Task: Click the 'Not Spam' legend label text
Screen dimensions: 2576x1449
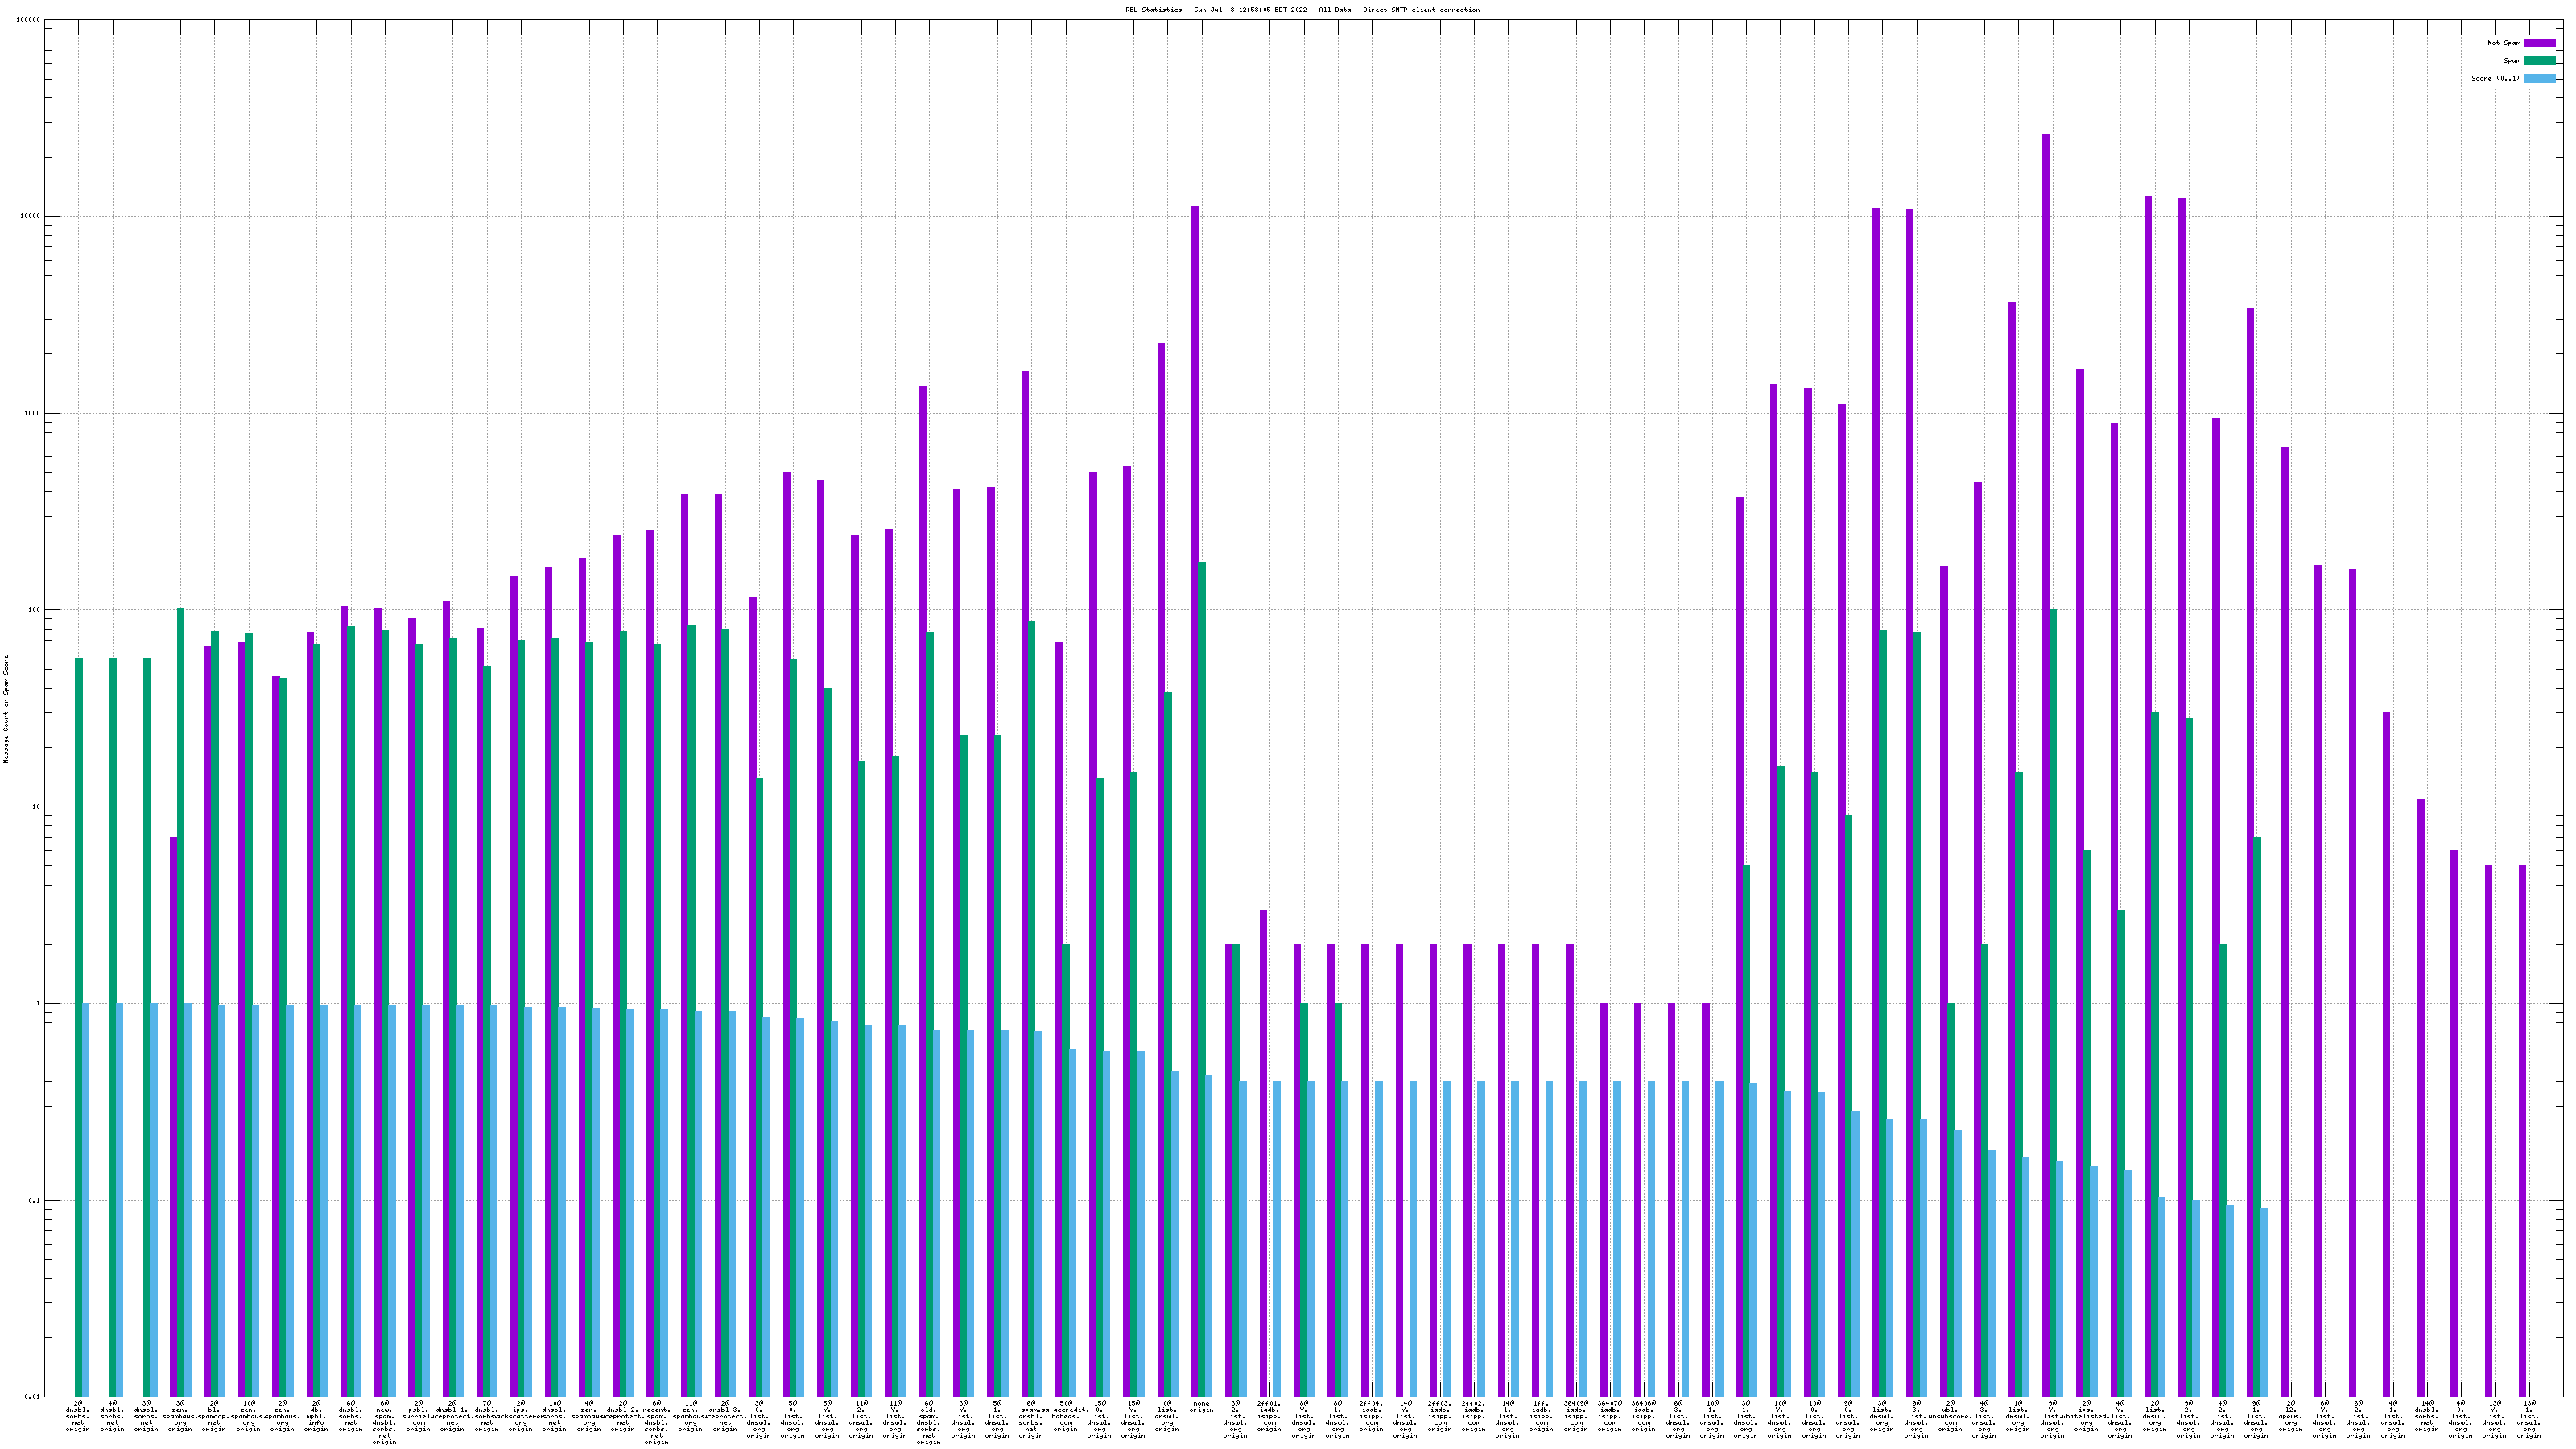Action: pos(2504,43)
